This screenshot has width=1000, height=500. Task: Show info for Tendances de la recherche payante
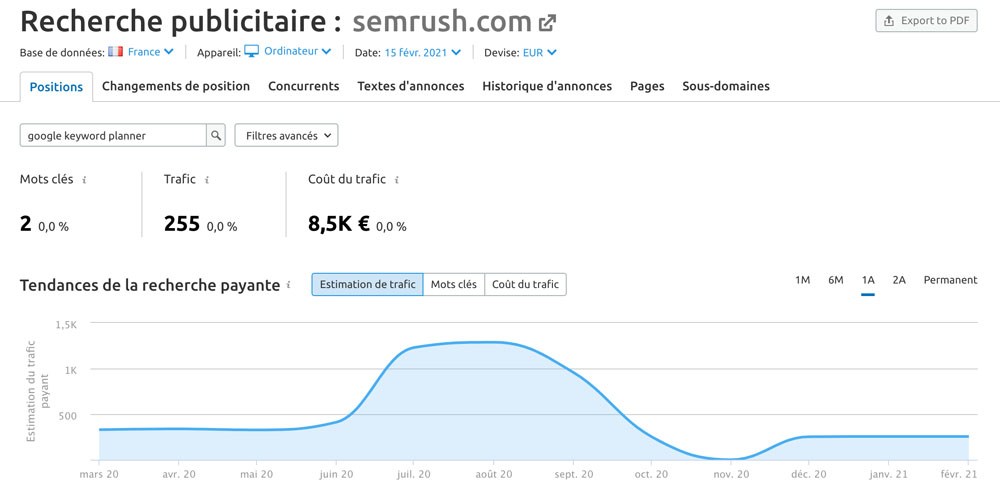[x=289, y=285]
